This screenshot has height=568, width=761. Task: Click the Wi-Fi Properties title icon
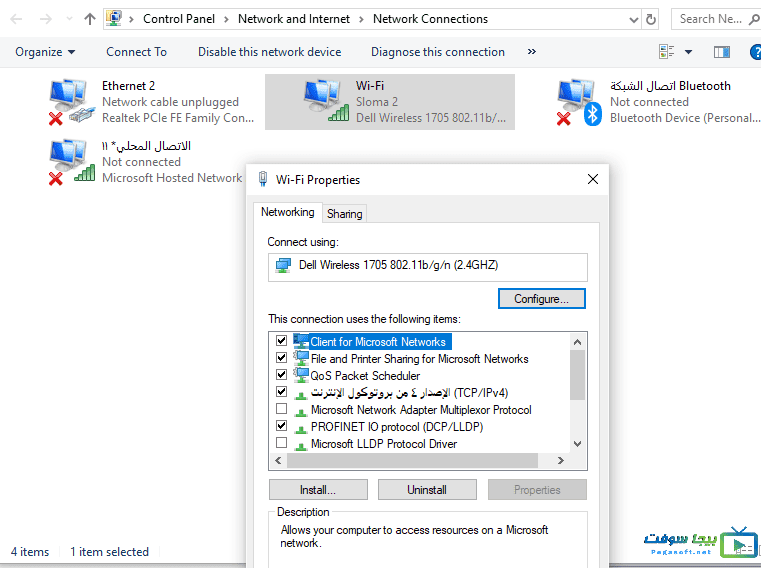[263, 179]
